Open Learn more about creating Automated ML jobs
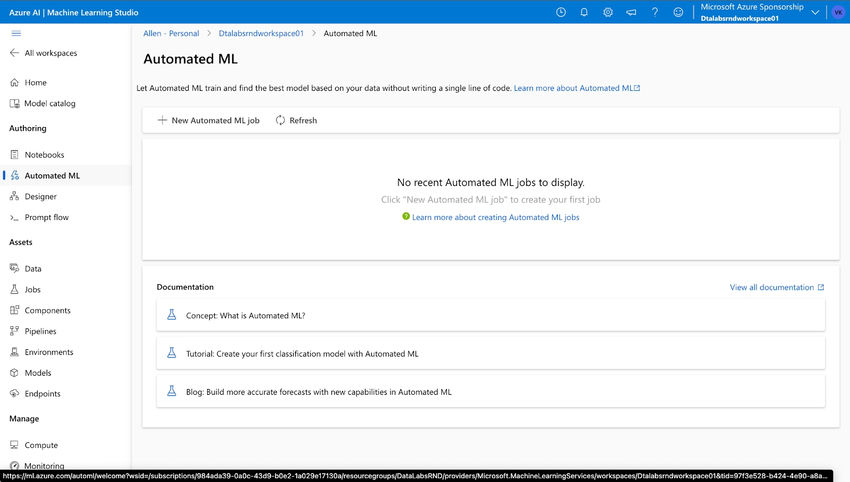 click(495, 217)
